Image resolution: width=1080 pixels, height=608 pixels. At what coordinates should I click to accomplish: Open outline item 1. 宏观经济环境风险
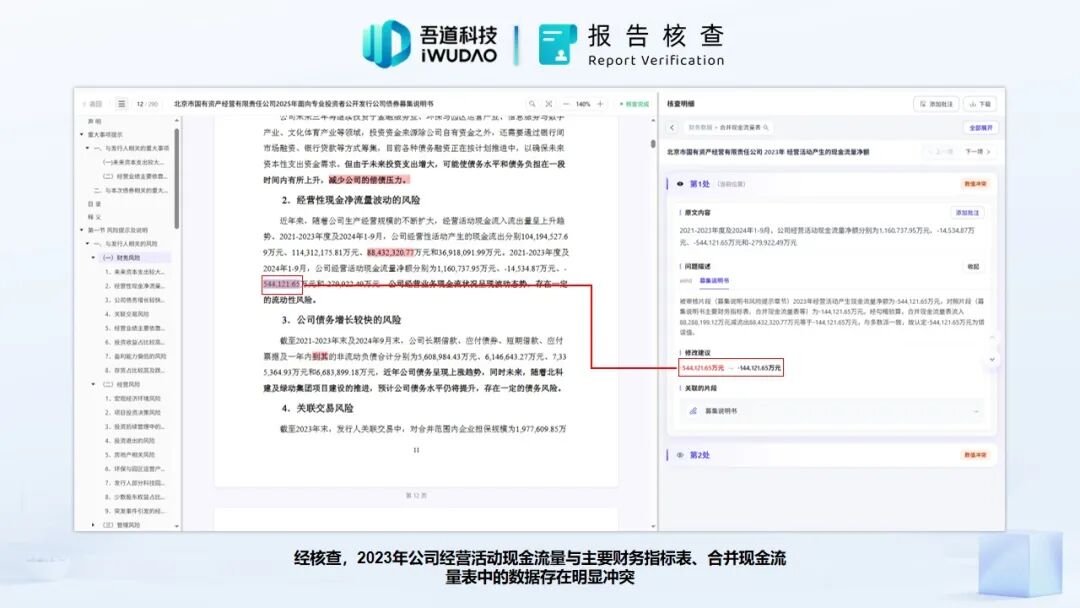pyautogui.click(x=132, y=399)
